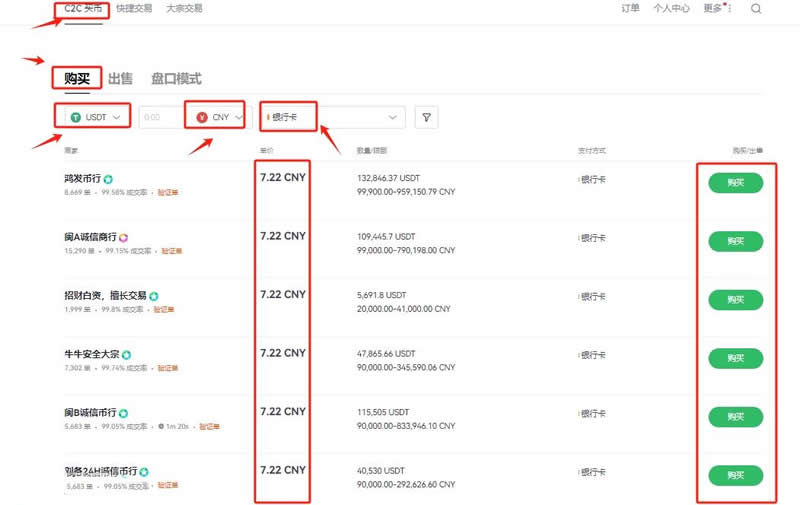
Task: Open 快捷交易 in the top navigation
Action: click(133, 9)
